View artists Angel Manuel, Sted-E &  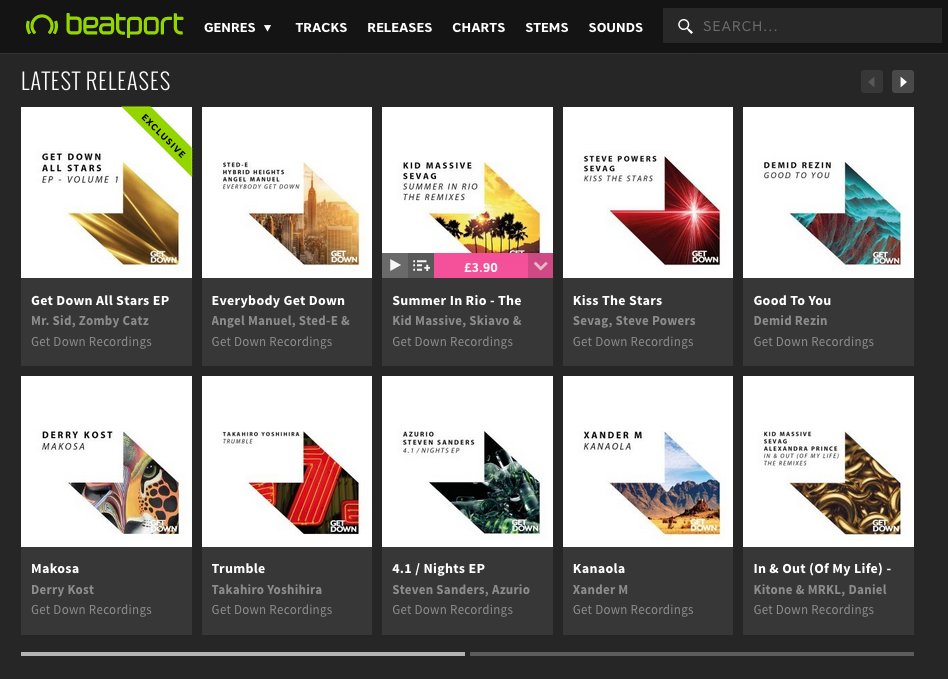pyautogui.click(x=281, y=321)
